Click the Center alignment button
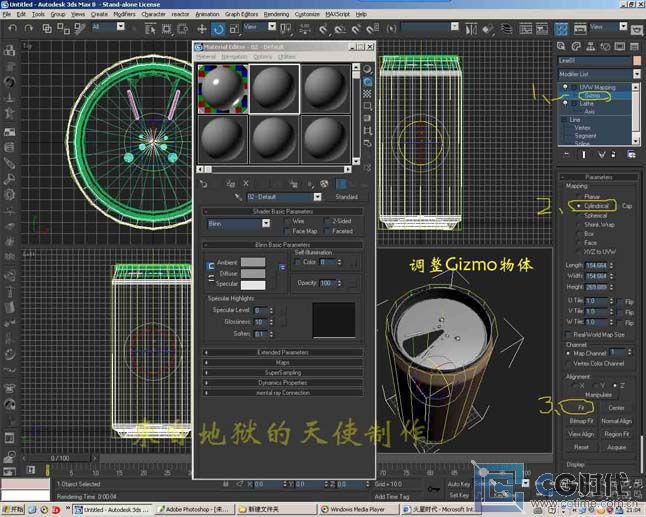 [616, 408]
